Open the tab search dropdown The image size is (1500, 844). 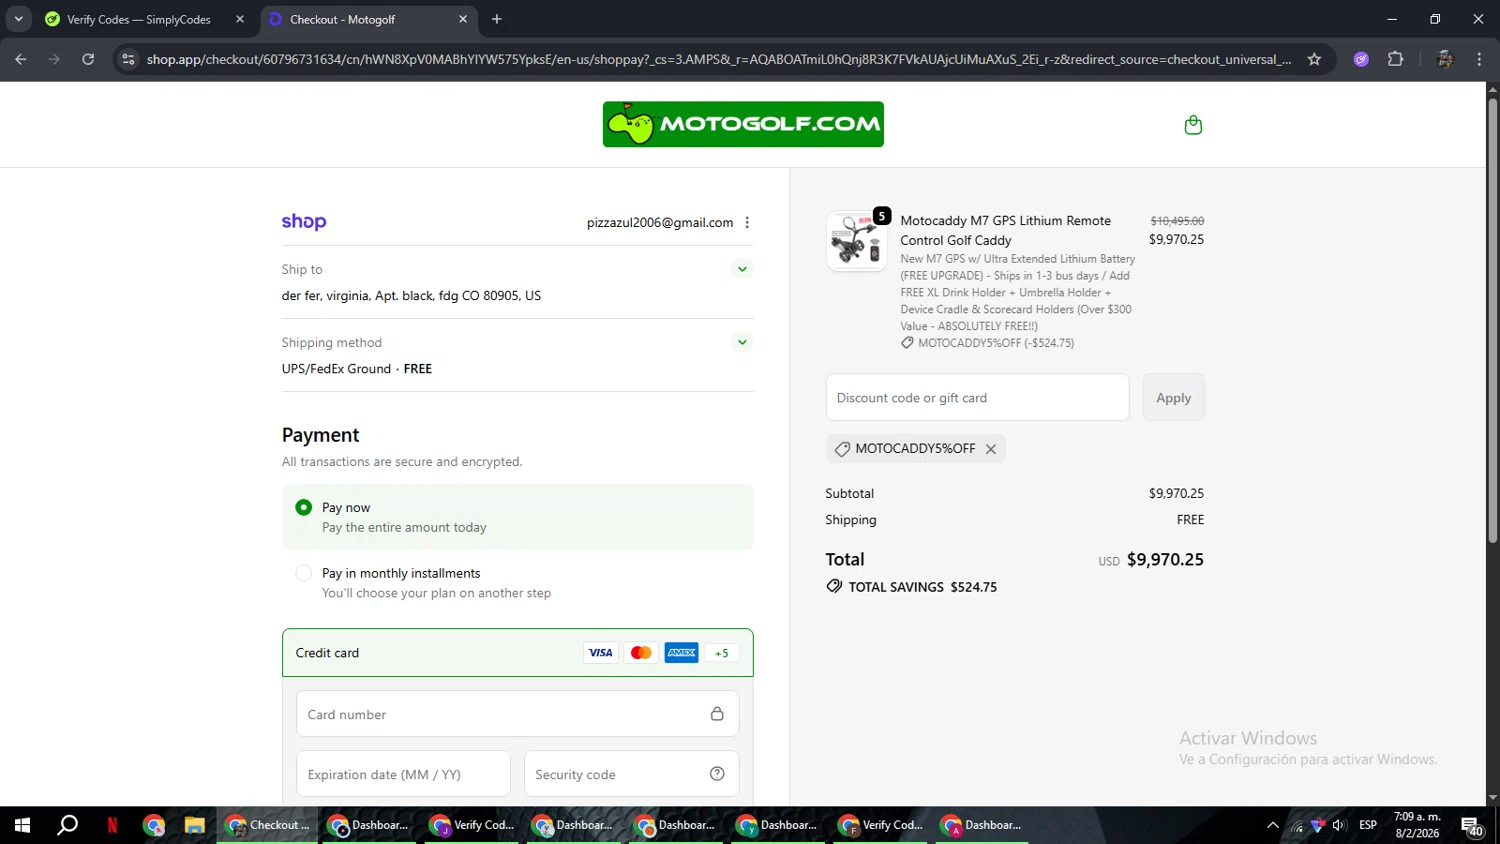click(x=18, y=19)
